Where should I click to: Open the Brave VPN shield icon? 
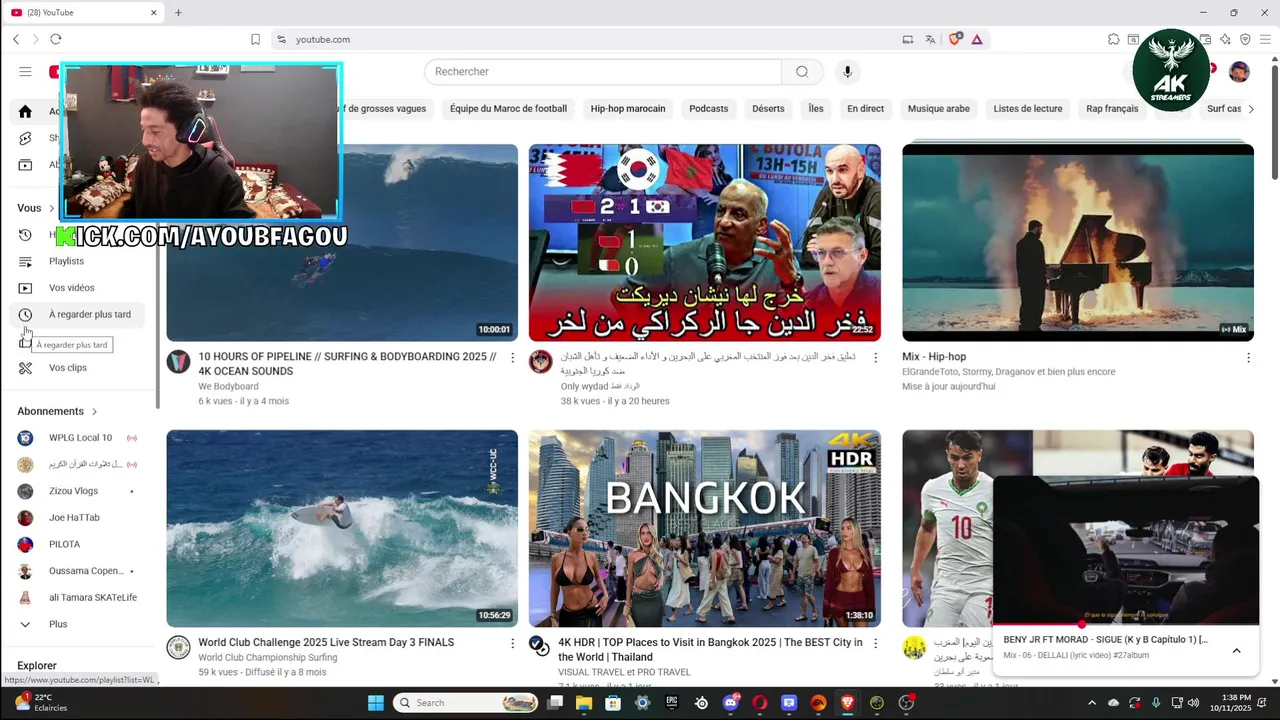pos(1245,39)
